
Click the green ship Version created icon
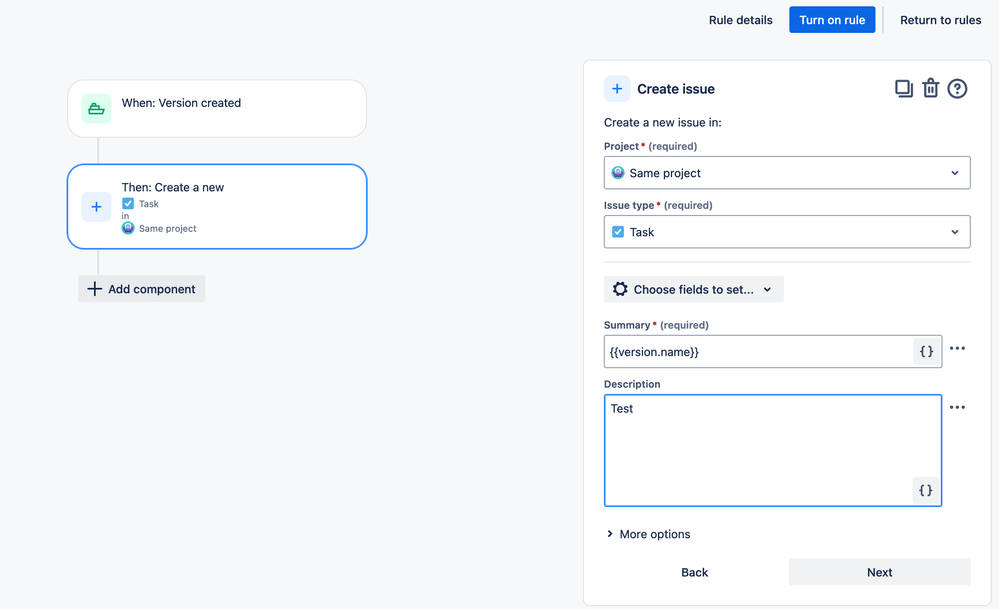[x=96, y=108]
